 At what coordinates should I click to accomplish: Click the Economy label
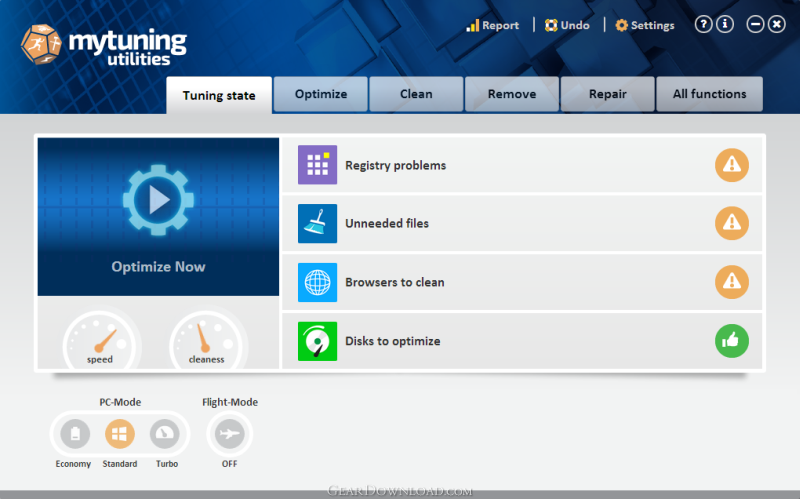[x=73, y=464]
